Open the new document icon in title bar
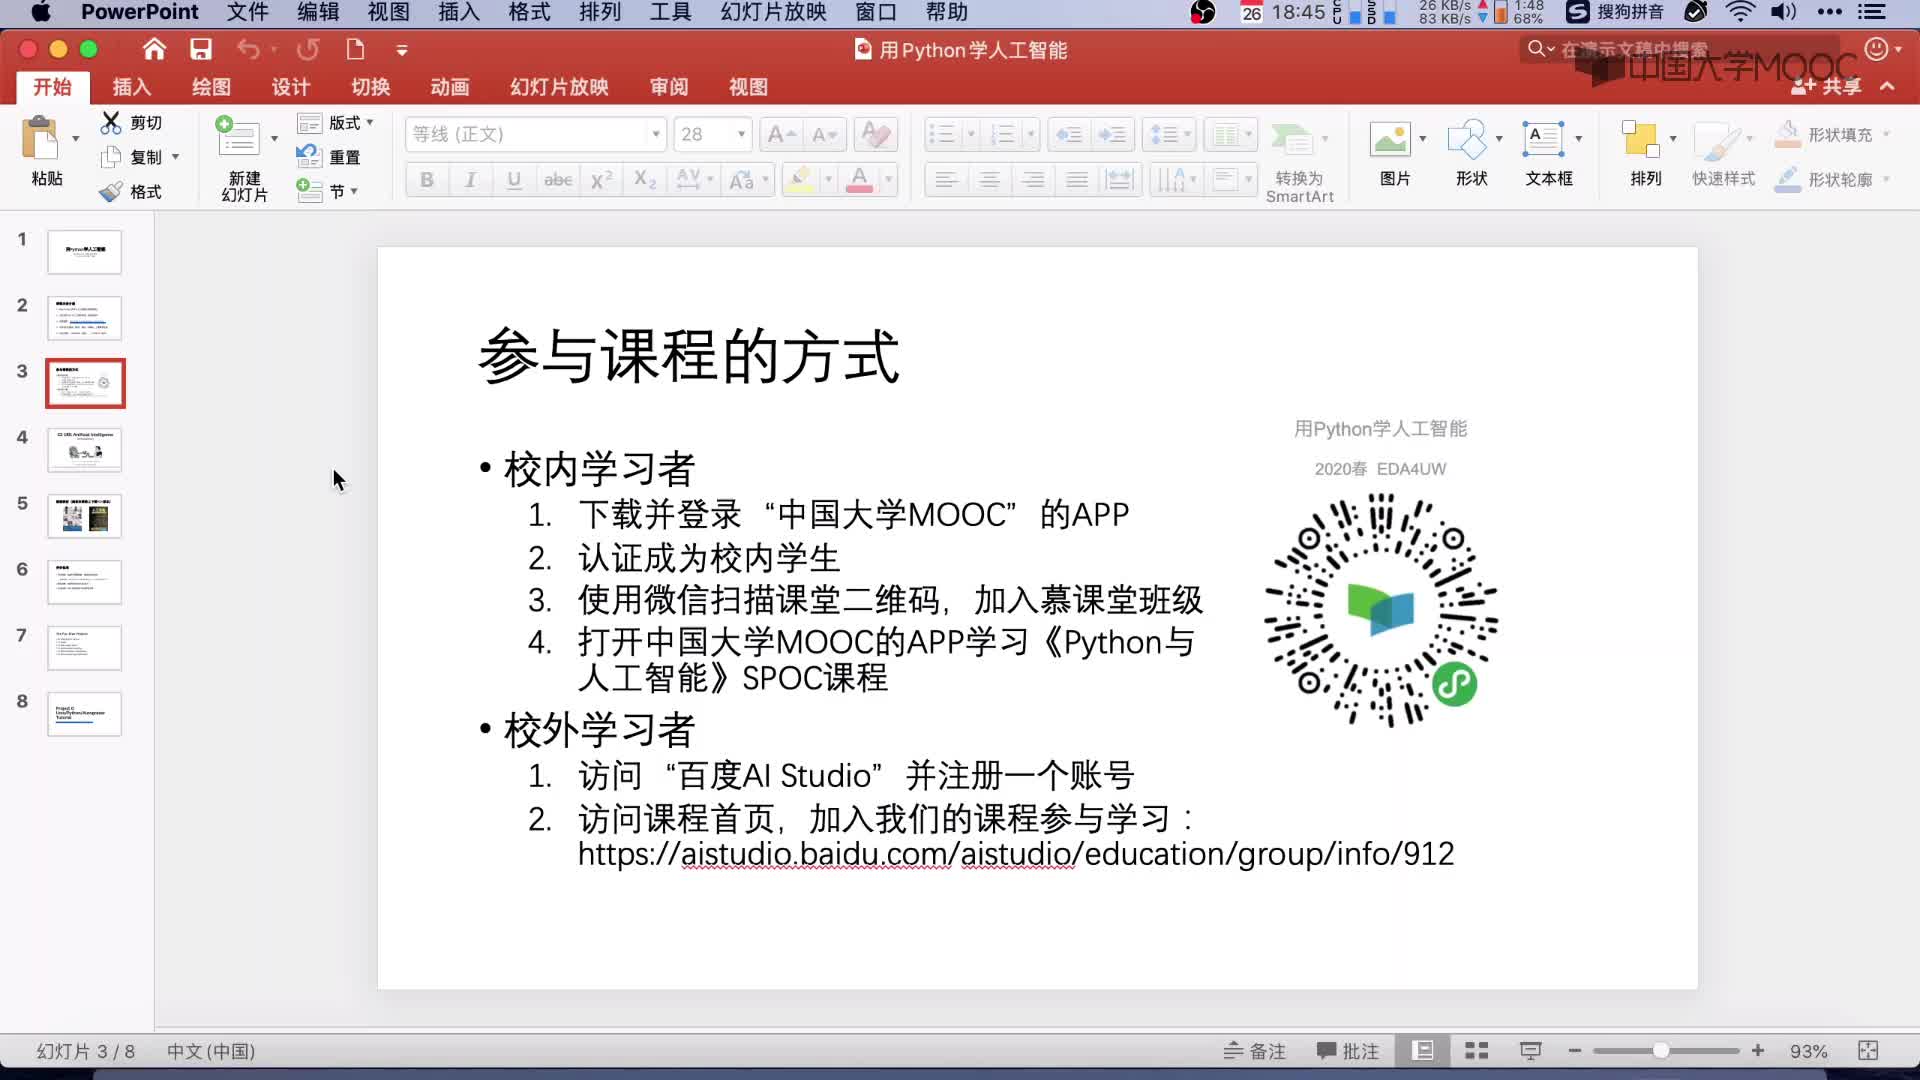 click(x=355, y=49)
